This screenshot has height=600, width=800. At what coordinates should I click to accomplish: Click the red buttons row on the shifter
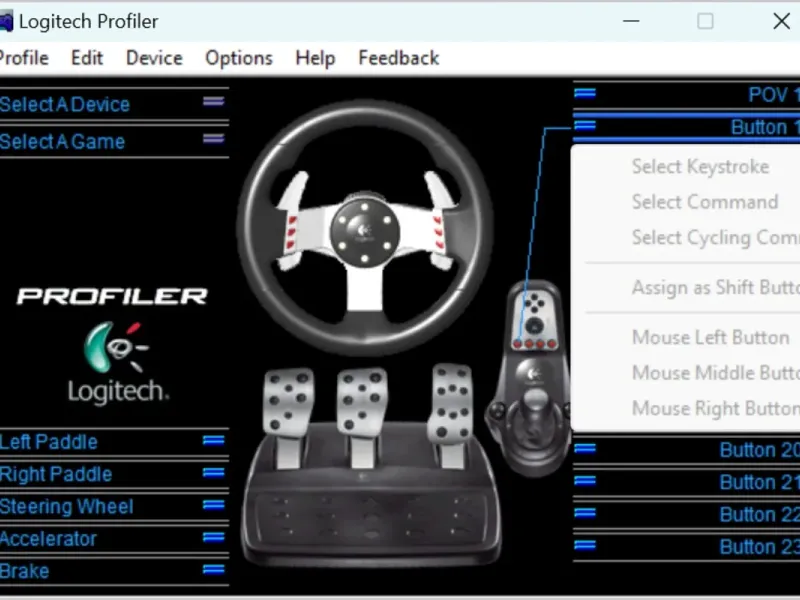click(534, 344)
